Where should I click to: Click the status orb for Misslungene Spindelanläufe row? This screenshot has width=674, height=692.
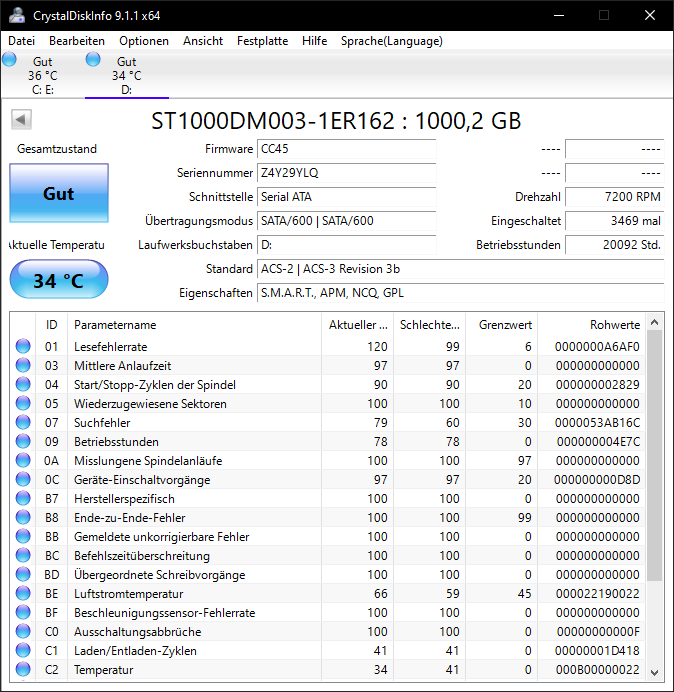click(x=23, y=460)
